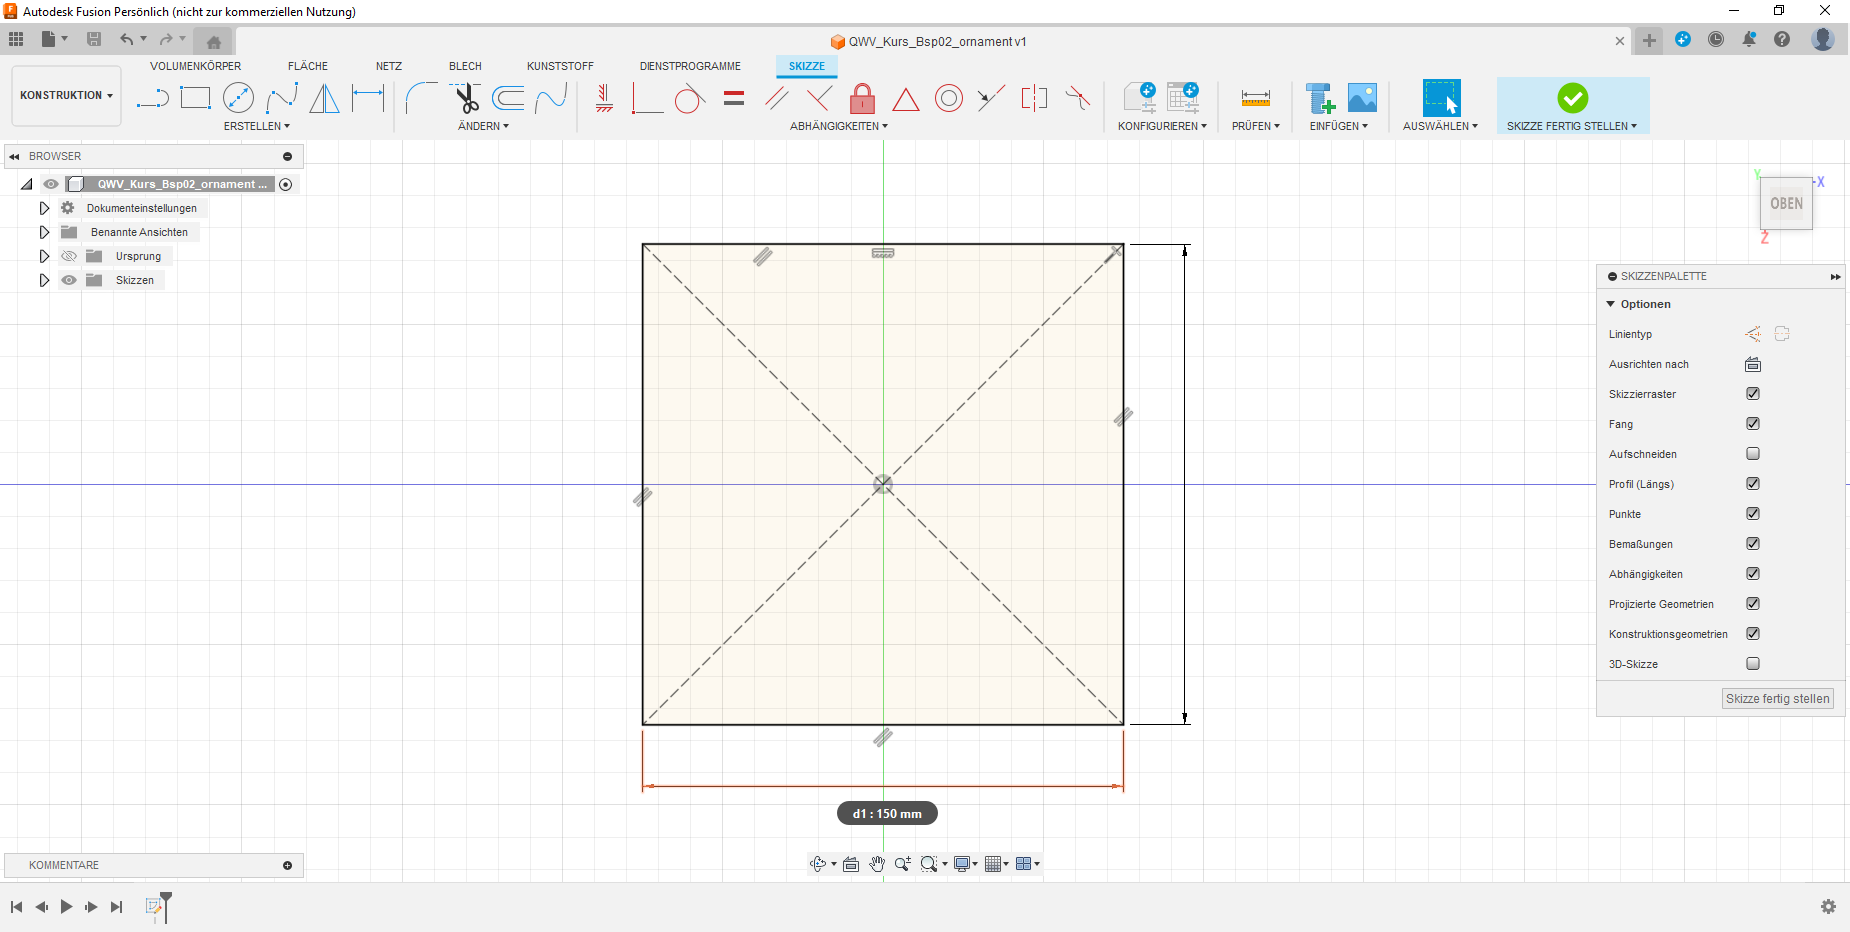
Task: Expand the Skizzen folder in browser
Action: click(x=44, y=280)
